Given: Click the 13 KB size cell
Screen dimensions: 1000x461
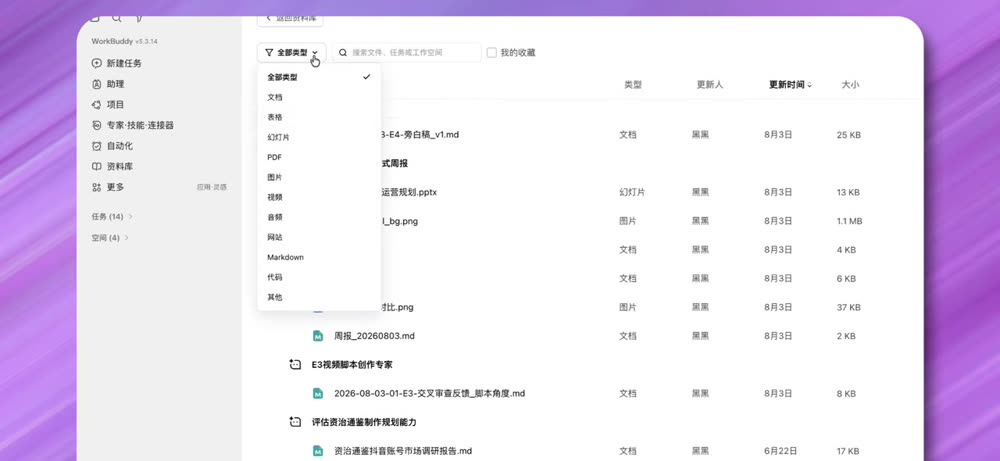Looking at the screenshot, I should 848,193.
